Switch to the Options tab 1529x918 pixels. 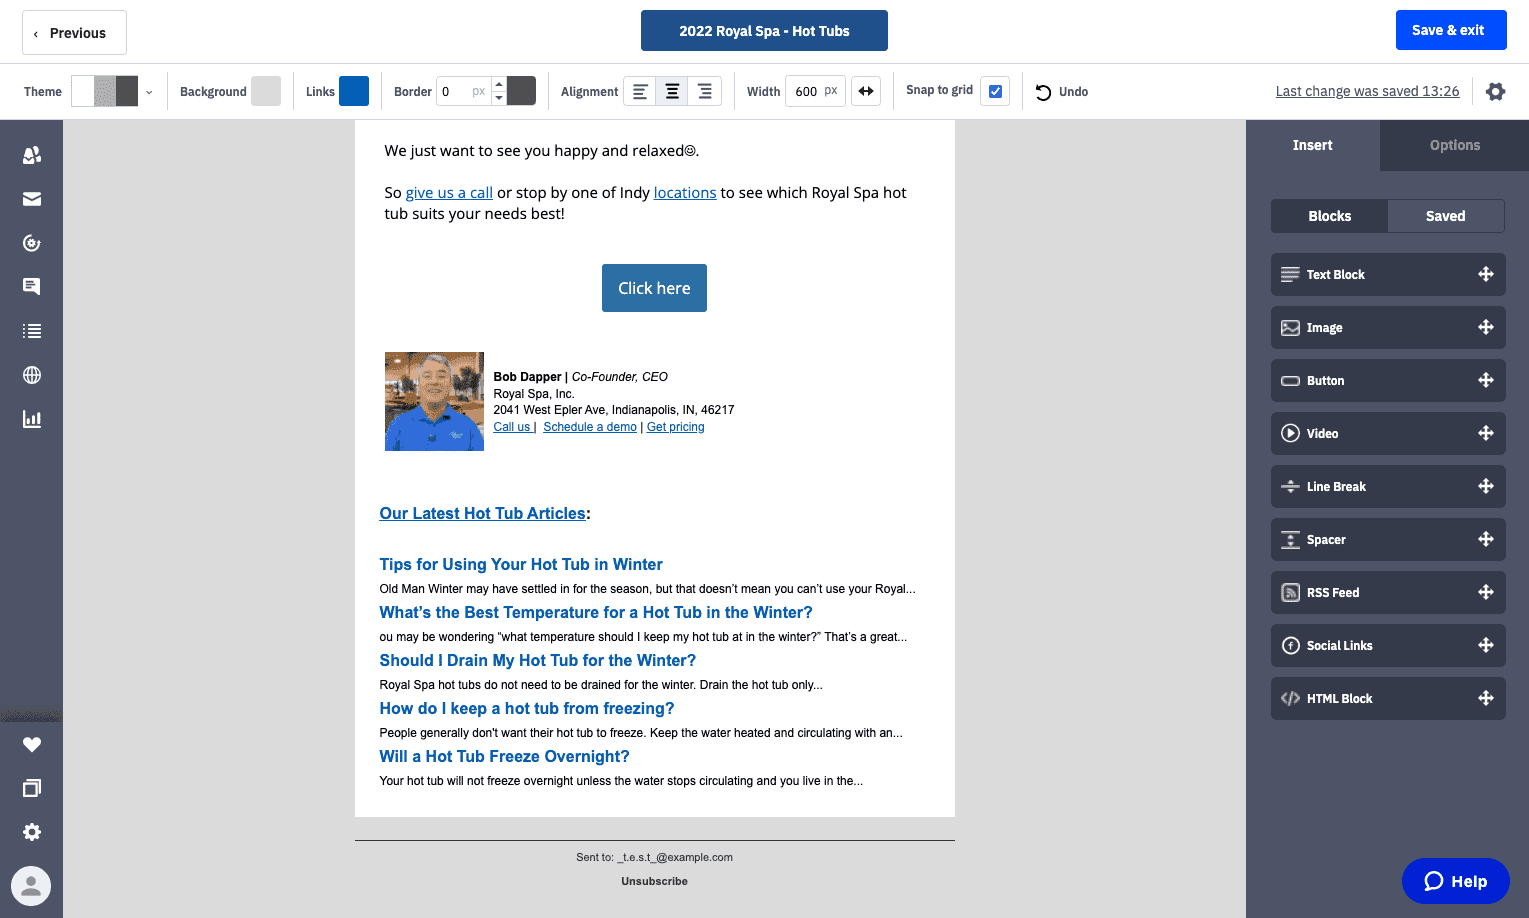point(1454,145)
